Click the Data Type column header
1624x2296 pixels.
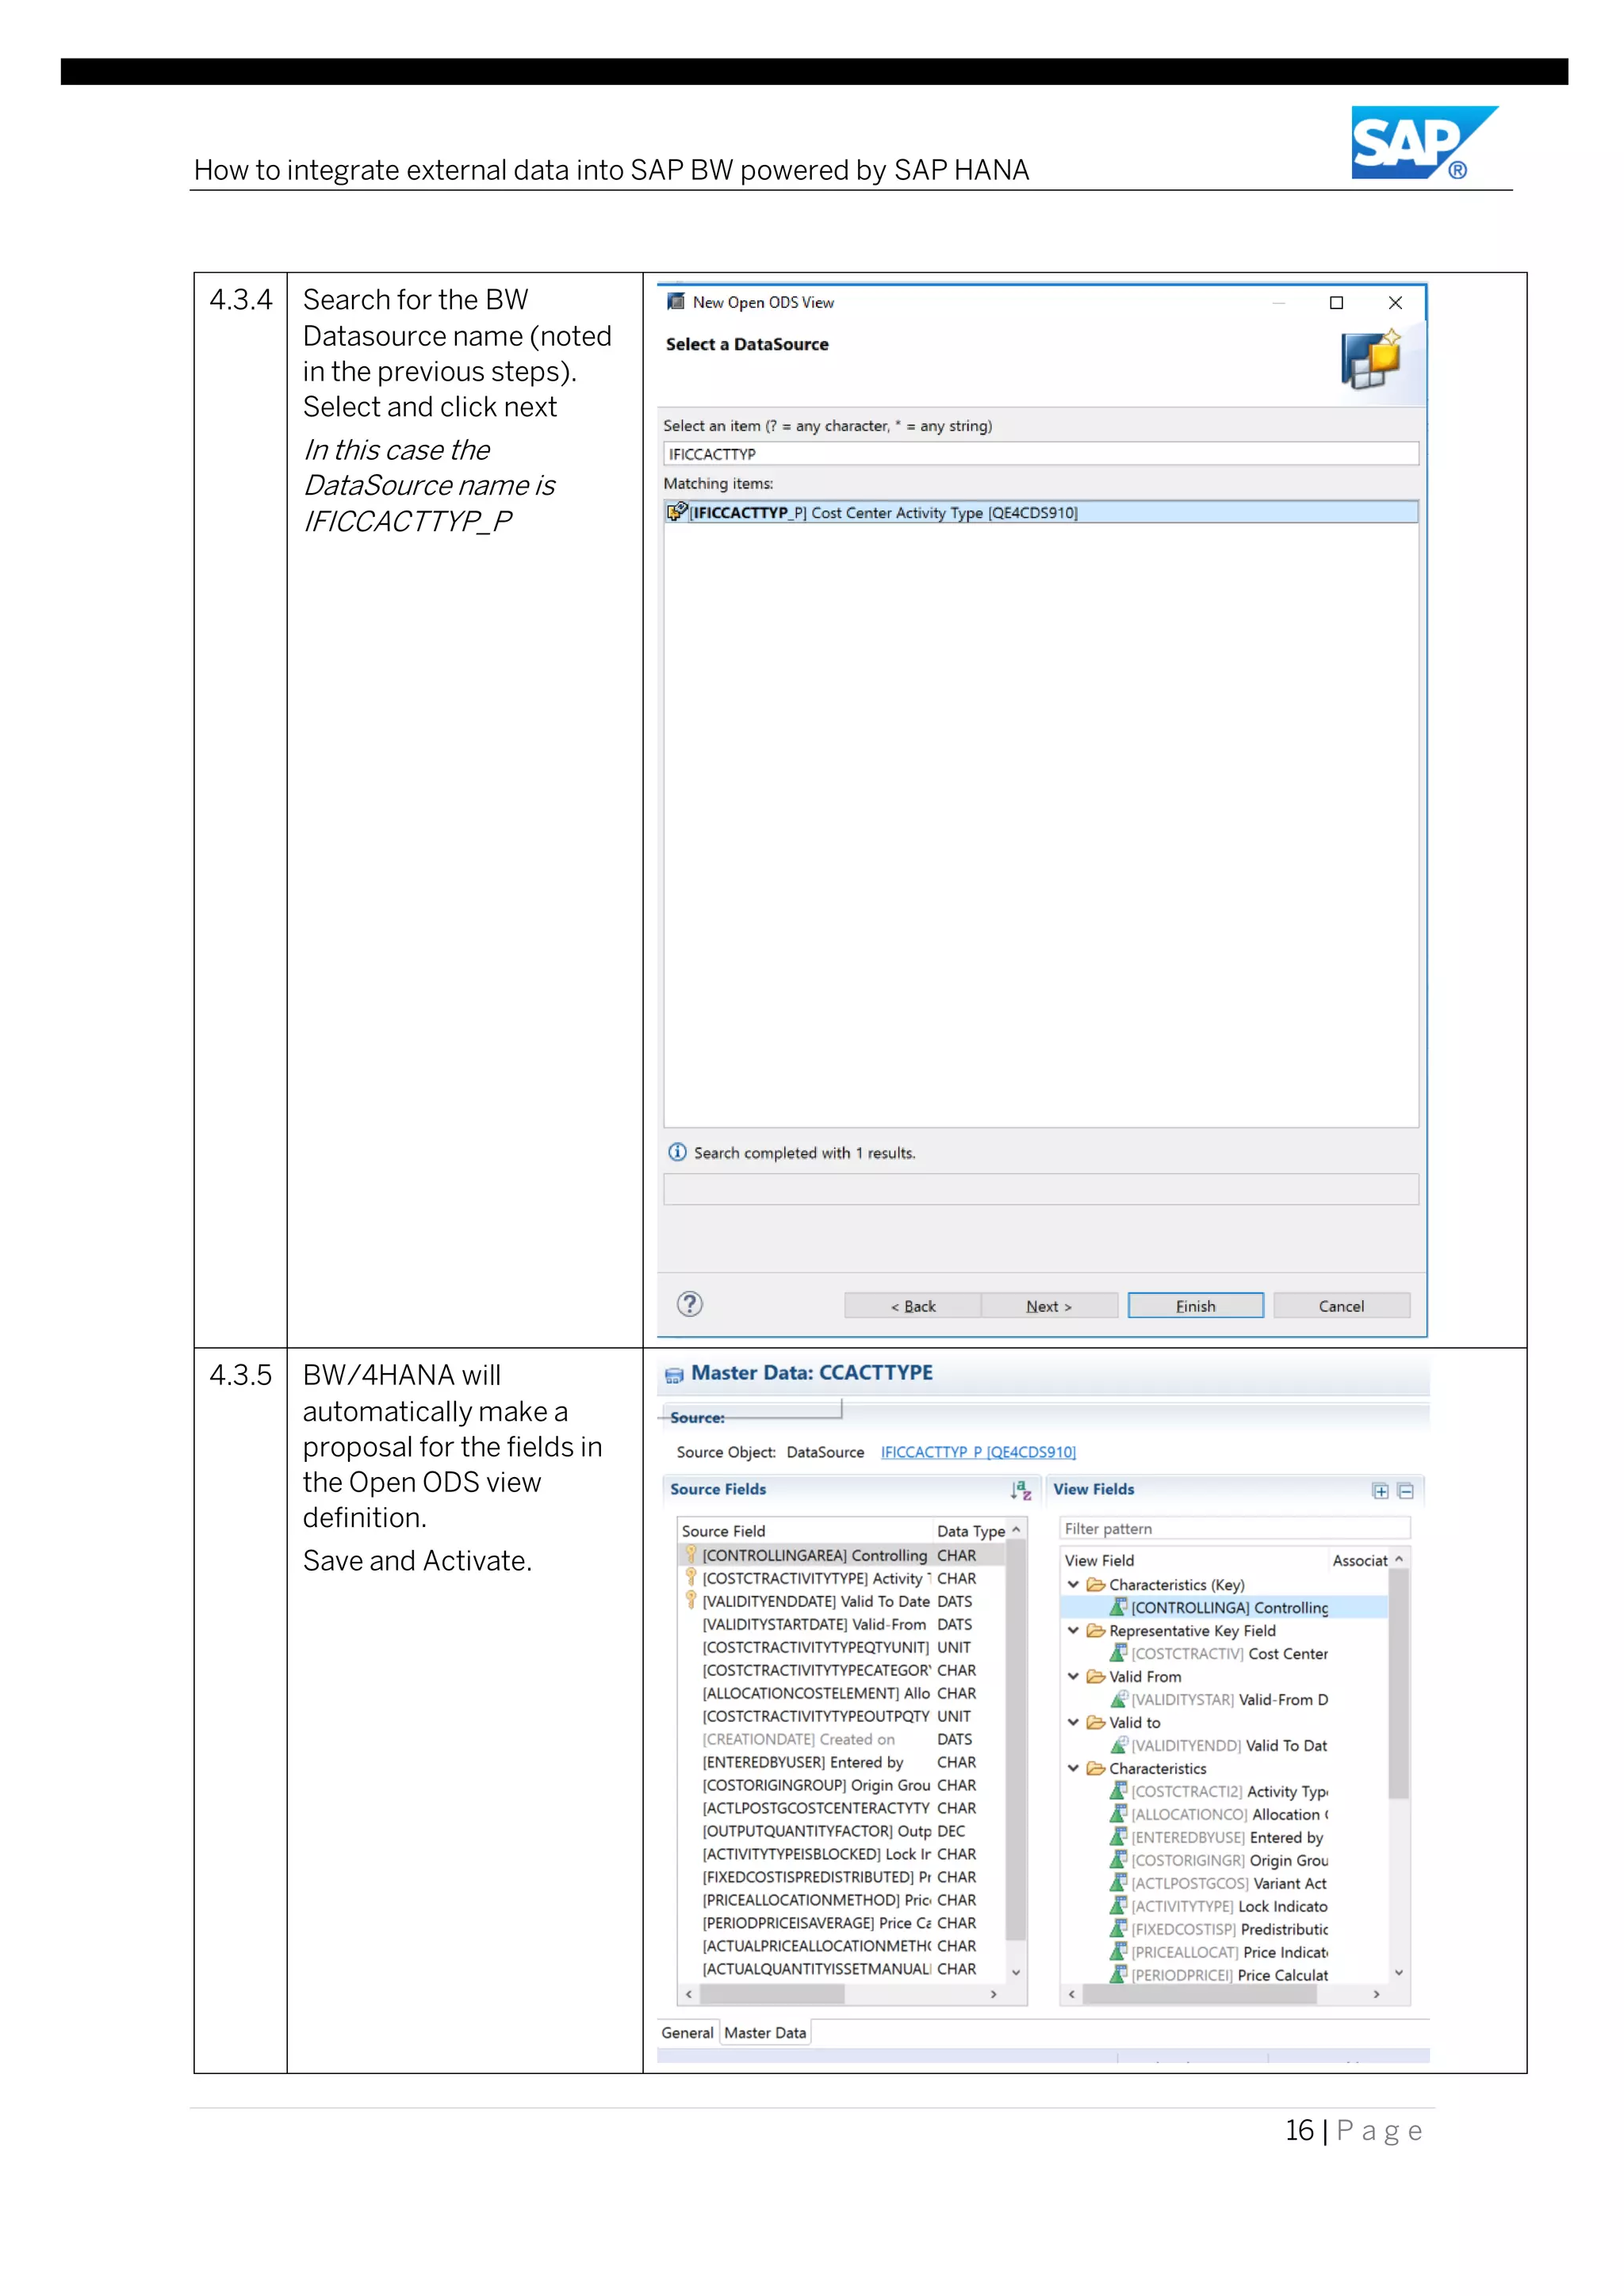point(970,1531)
